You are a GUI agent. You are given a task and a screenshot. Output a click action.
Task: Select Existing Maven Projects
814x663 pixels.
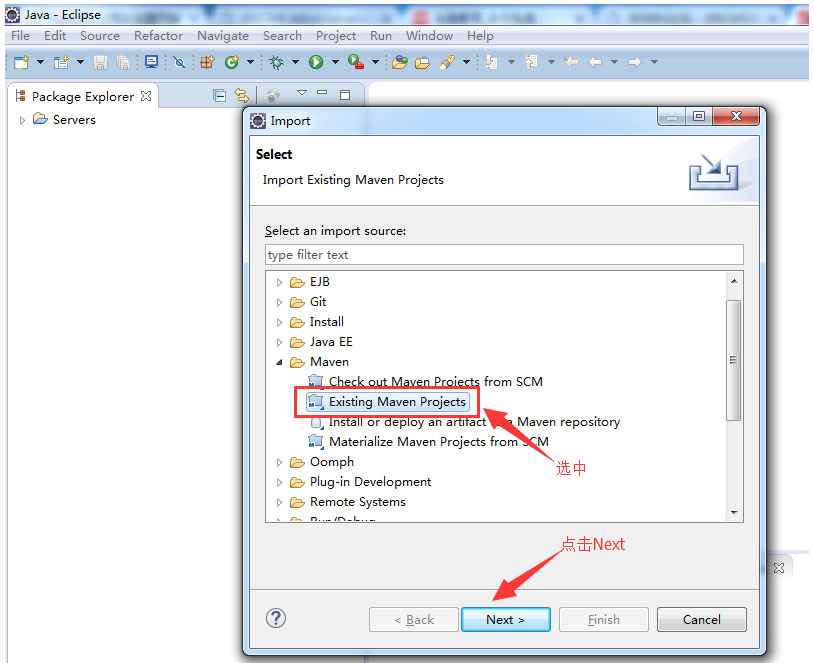tap(396, 402)
